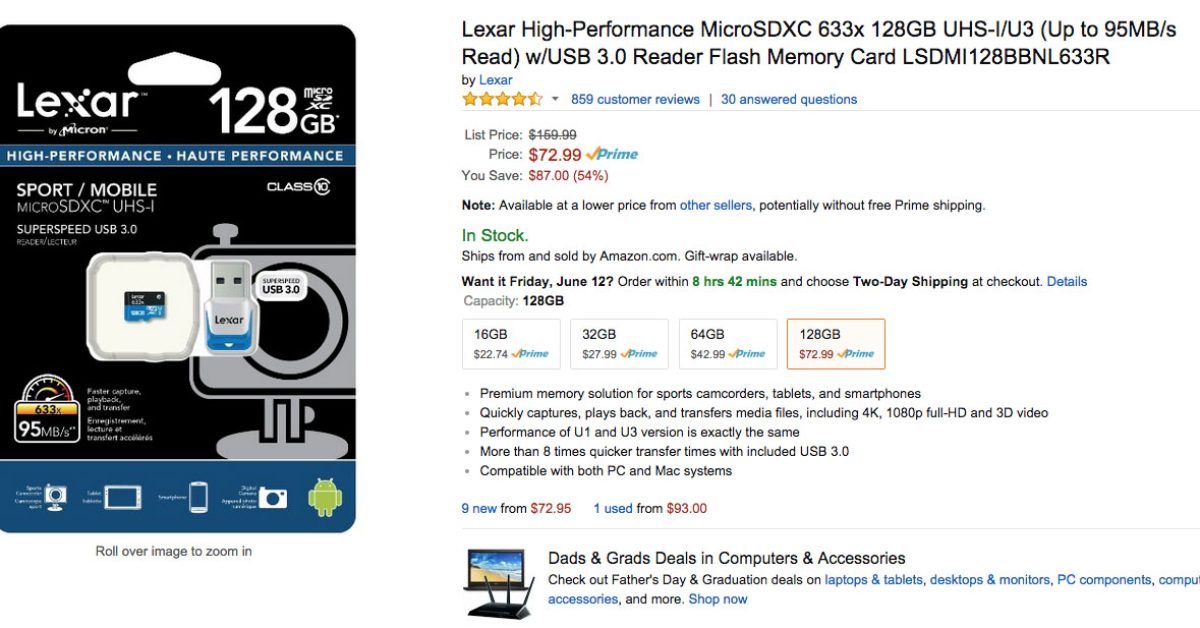Open the desktops & monitors deals link
This screenshot has width=1200, height=628.
(990, 579)
